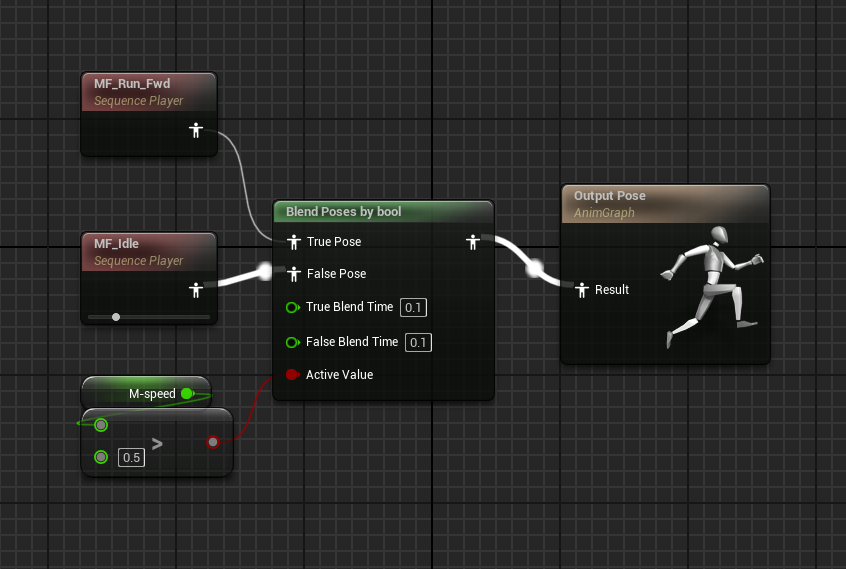
Task: Click the True Blend Time value field 0.1
Action: coord(413,307)
